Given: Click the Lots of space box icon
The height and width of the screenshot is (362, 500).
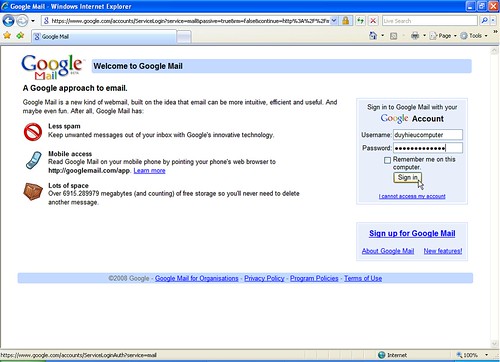Looking at the screenshot, I should pos(33,191).
